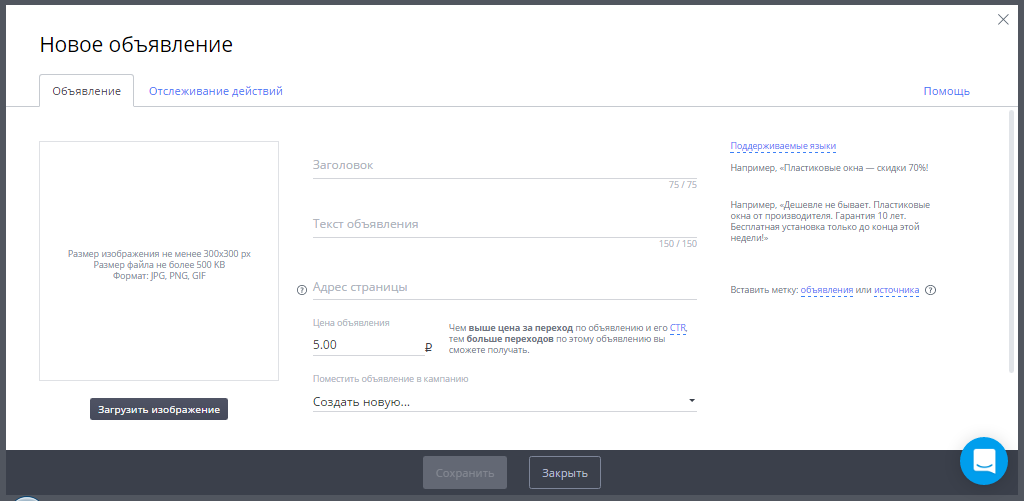Click the help icon beside Адрес страницы
This screenshot has height=501, width=1024.
point(301,290)
